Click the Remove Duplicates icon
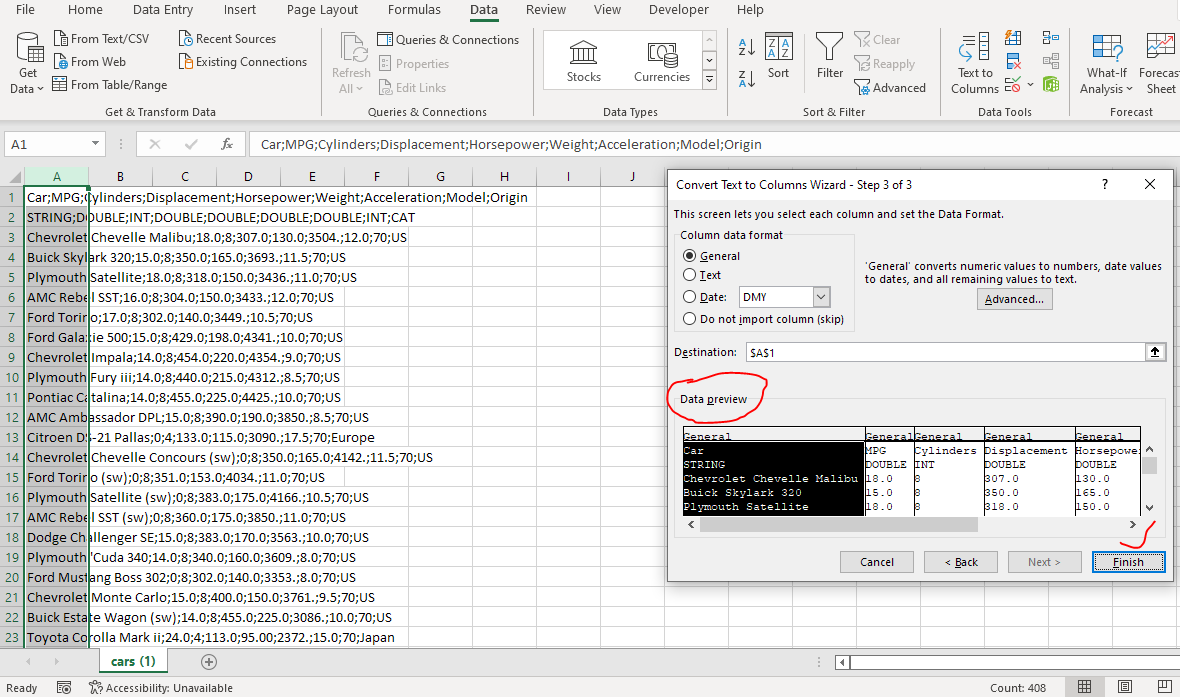1180x697 pixels. (x=1013, y=60)
